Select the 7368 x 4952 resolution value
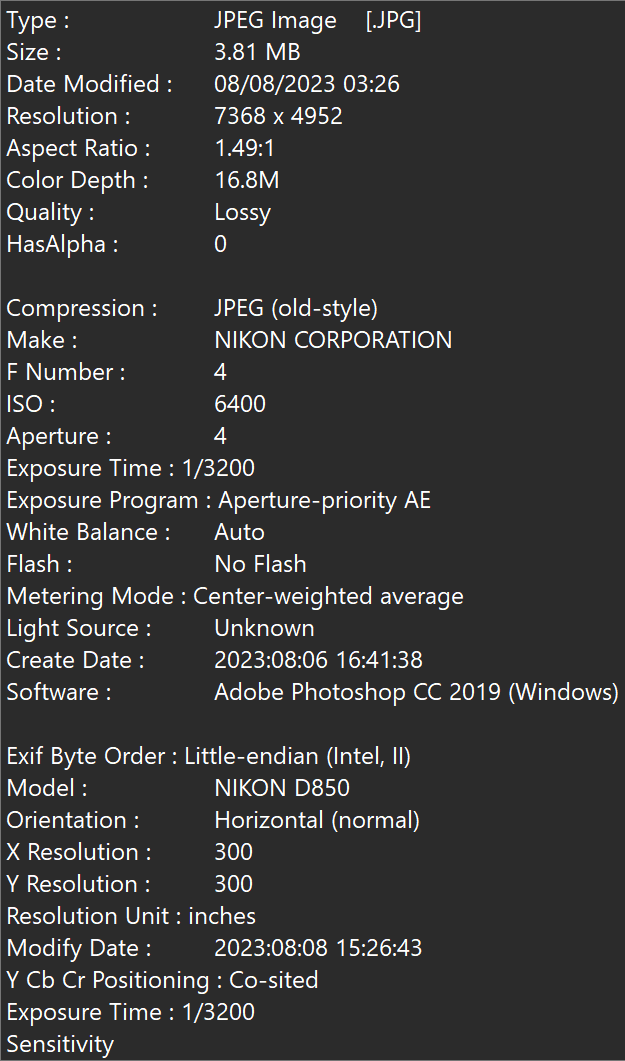The height and width of the screenshot is (1061, 625). tap(278, 116)
